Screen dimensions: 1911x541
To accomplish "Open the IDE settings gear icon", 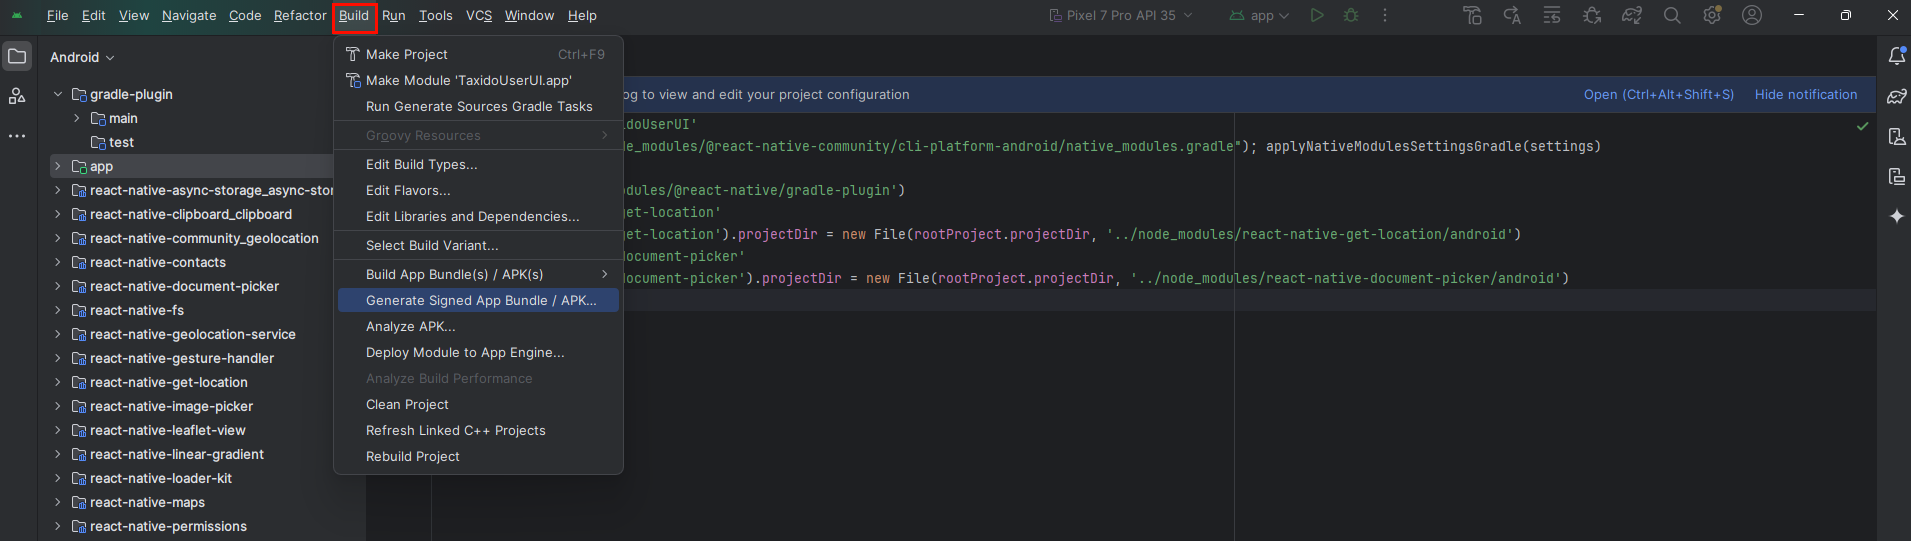I will [1712, 16].
